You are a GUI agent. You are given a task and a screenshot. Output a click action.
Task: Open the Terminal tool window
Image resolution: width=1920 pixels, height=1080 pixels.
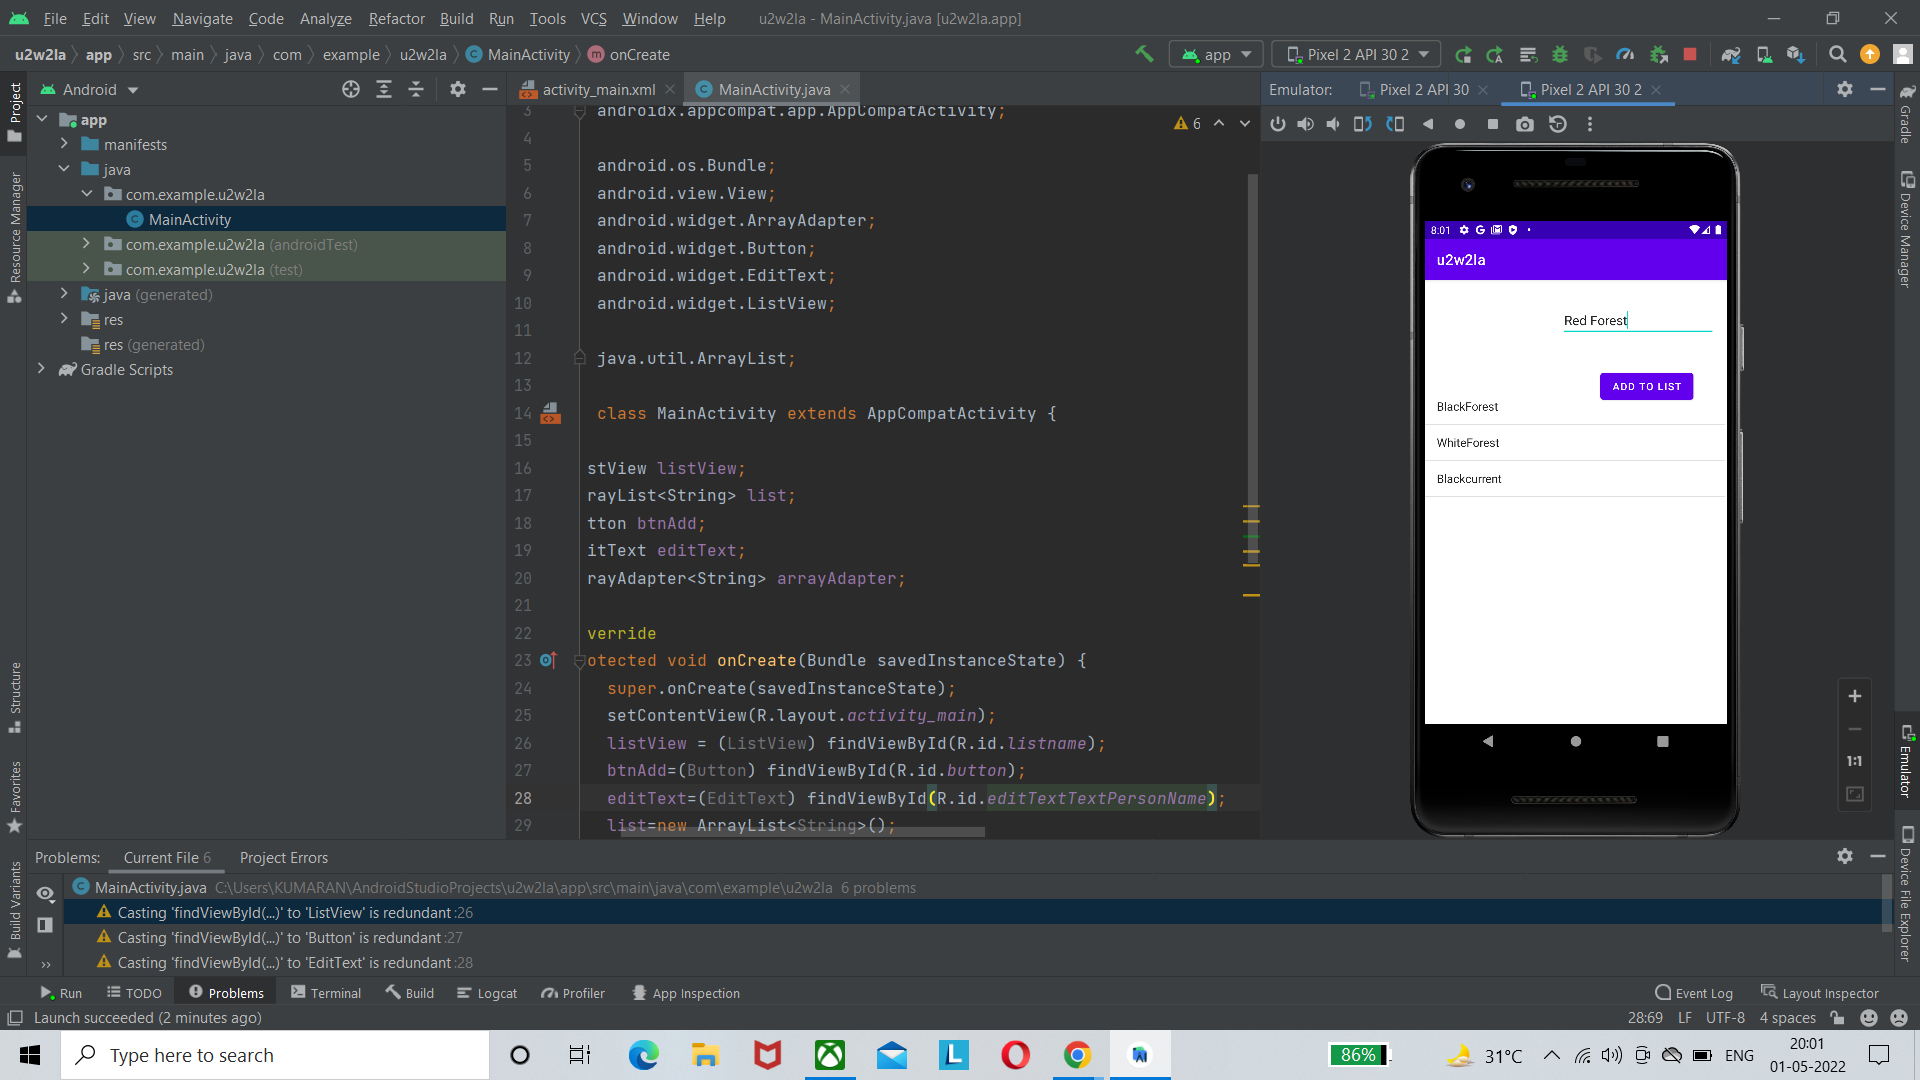coord(326,992)
